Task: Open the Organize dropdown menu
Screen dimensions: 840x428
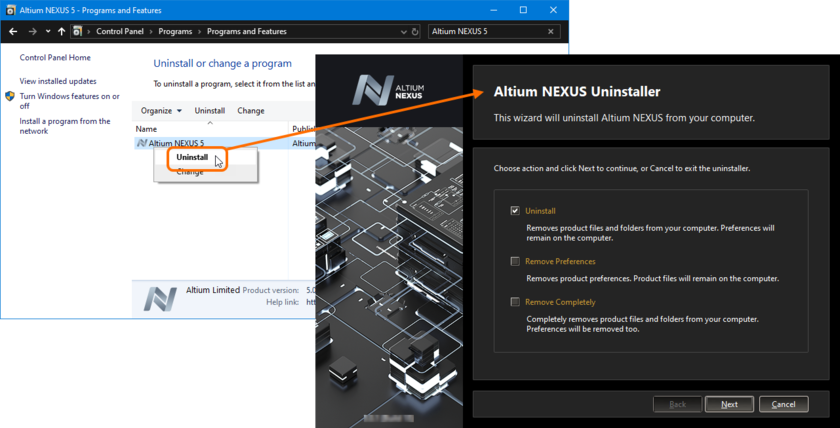Action: (x=161, y=111)
